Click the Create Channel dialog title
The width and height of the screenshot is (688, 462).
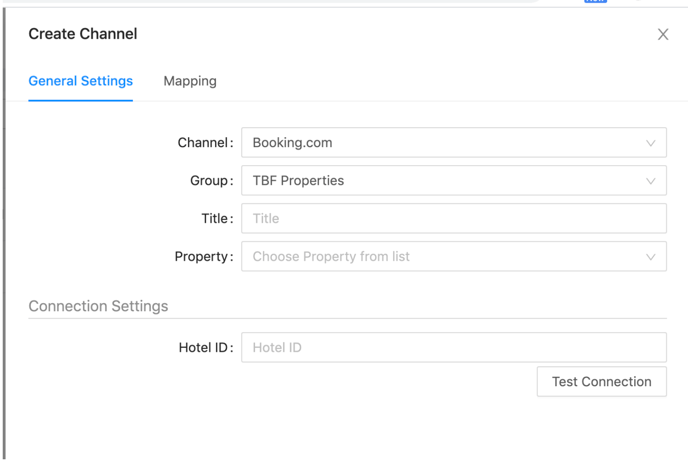coord(83,34)
